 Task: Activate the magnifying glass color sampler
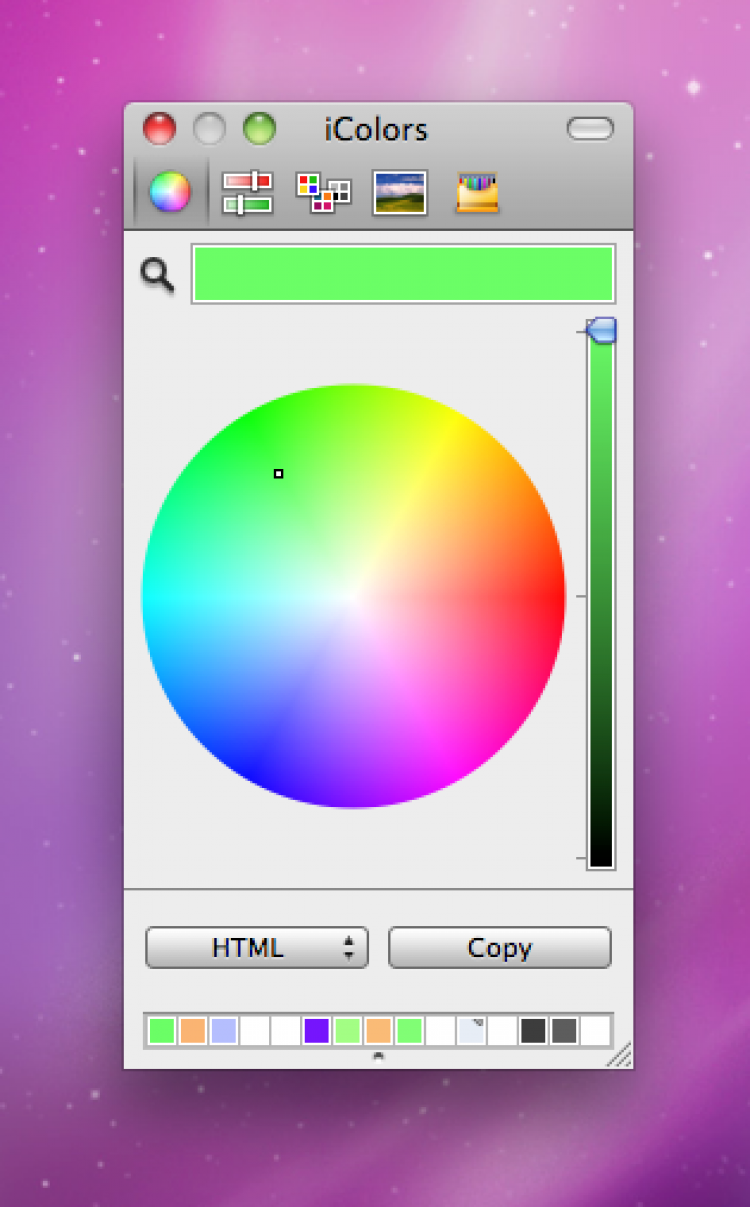click(157, 274)
